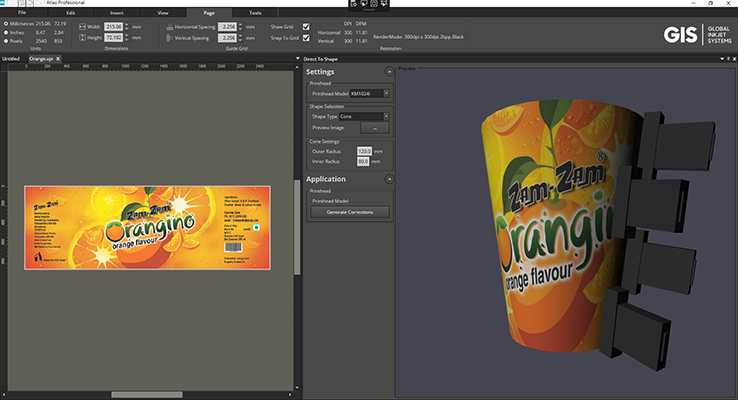Image resolution: width=738 pixels, height=400 pixels.
Task: Click the horizontal scrollbar thumb of the canvas
Action: (147, 394)
